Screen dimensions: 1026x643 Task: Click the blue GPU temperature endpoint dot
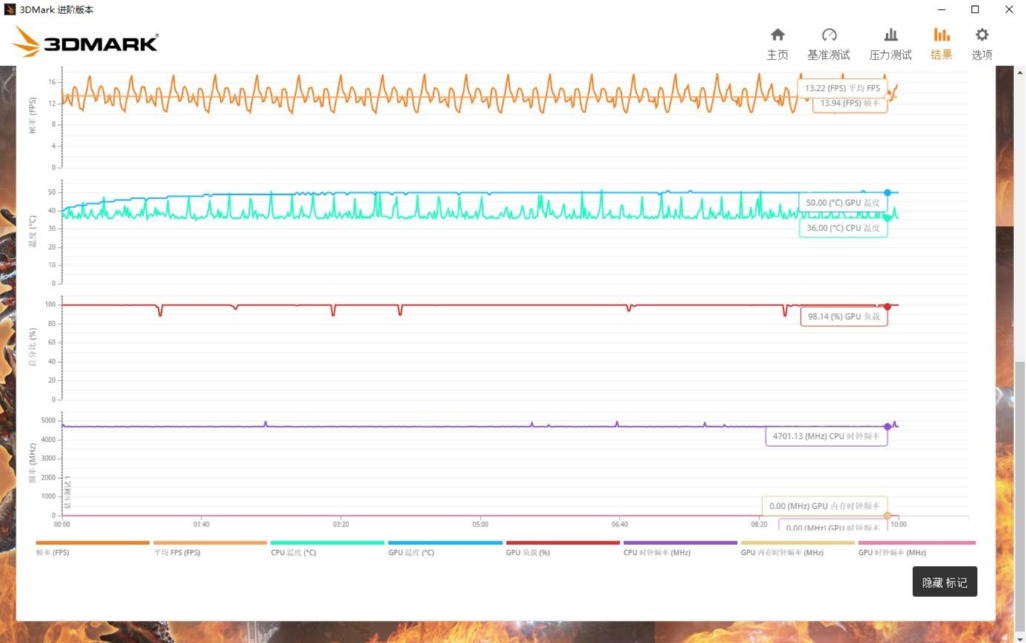[888, 190]
